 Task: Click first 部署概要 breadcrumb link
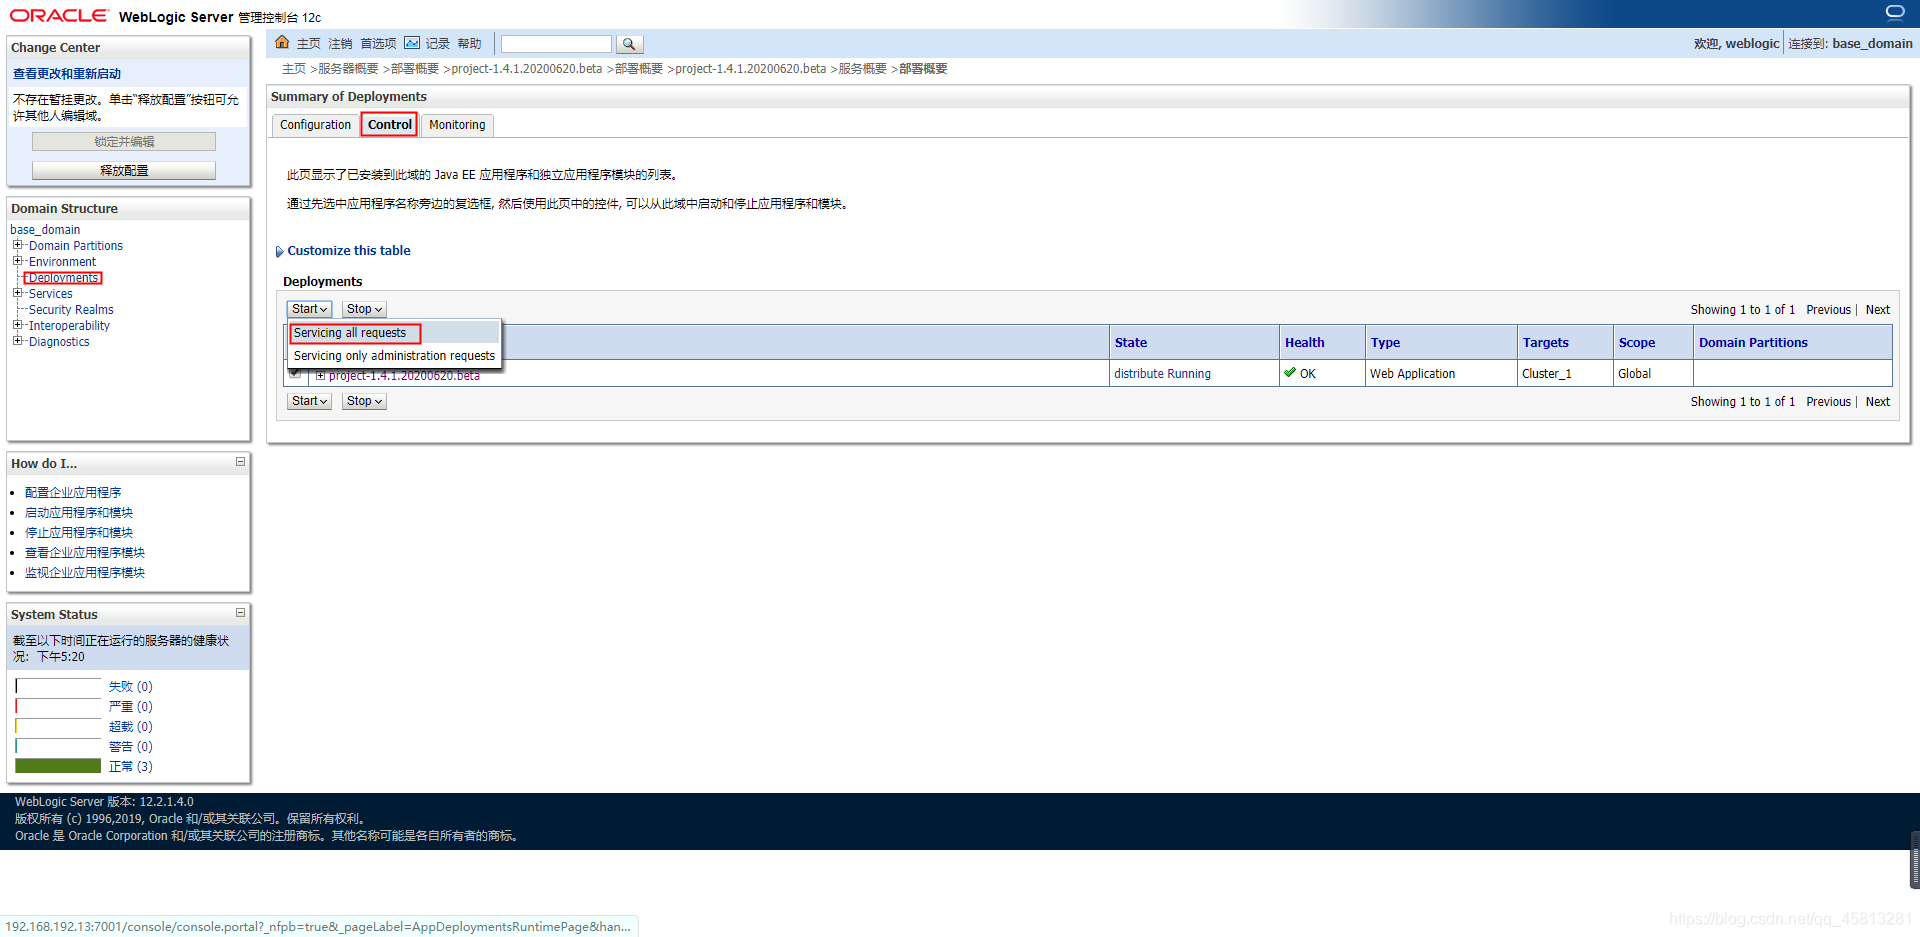(415, 69)
